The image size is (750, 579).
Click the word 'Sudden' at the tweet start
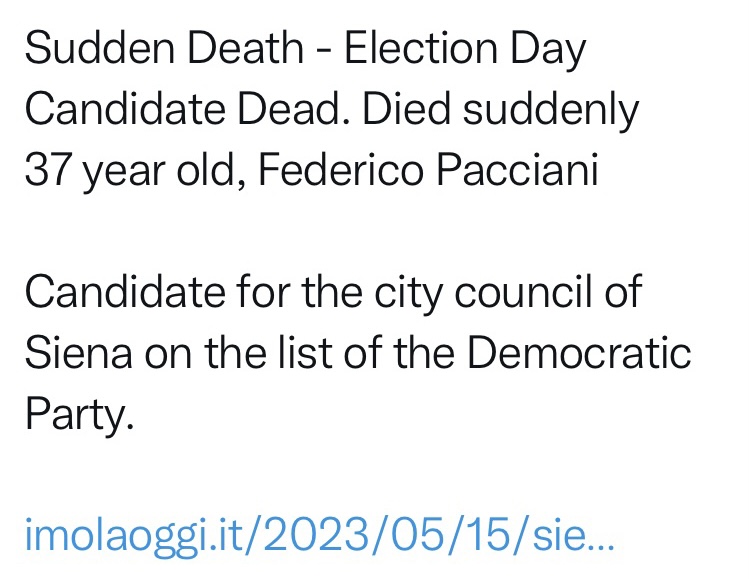[x=99, y=47]
